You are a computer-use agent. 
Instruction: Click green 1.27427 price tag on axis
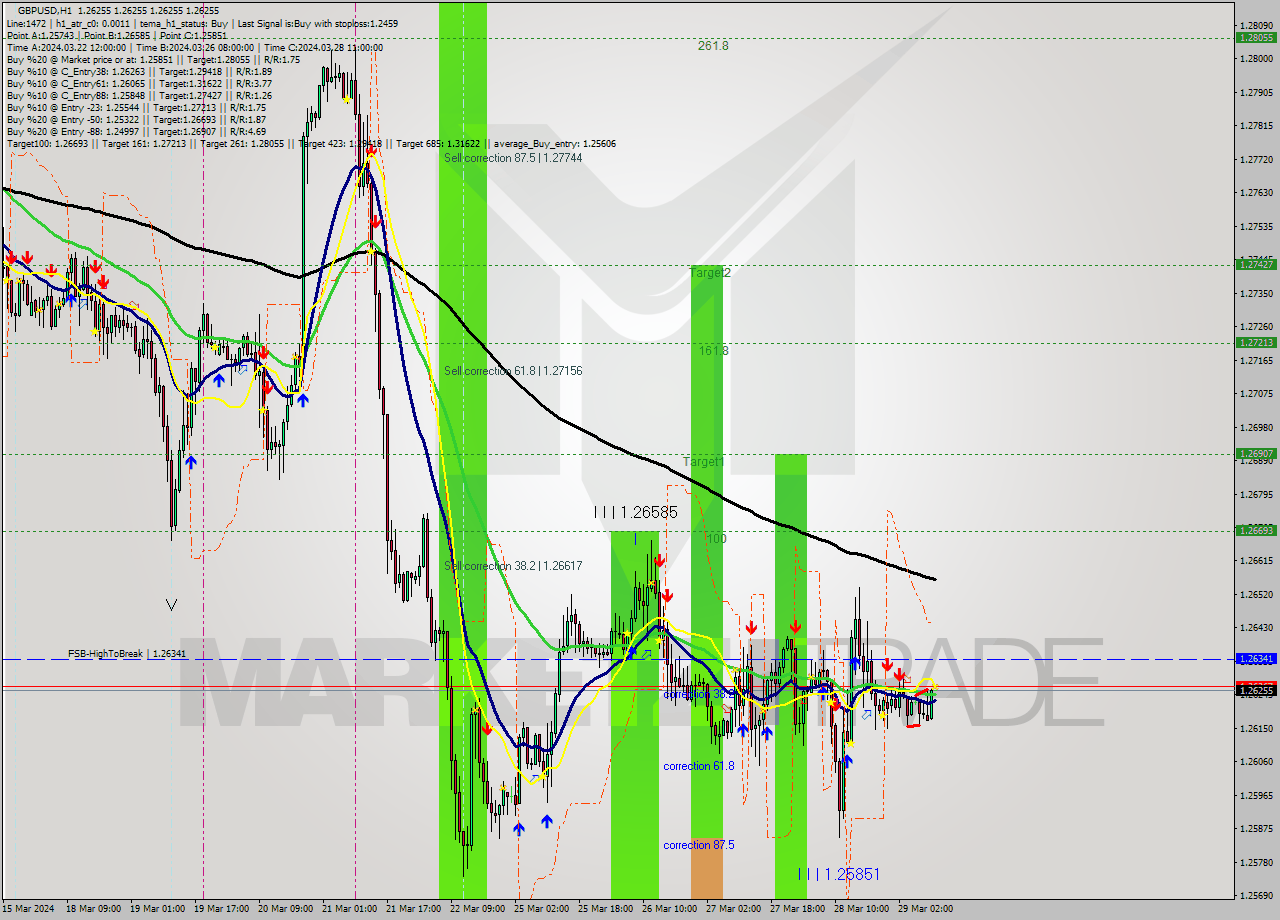tap(1255, 264)
